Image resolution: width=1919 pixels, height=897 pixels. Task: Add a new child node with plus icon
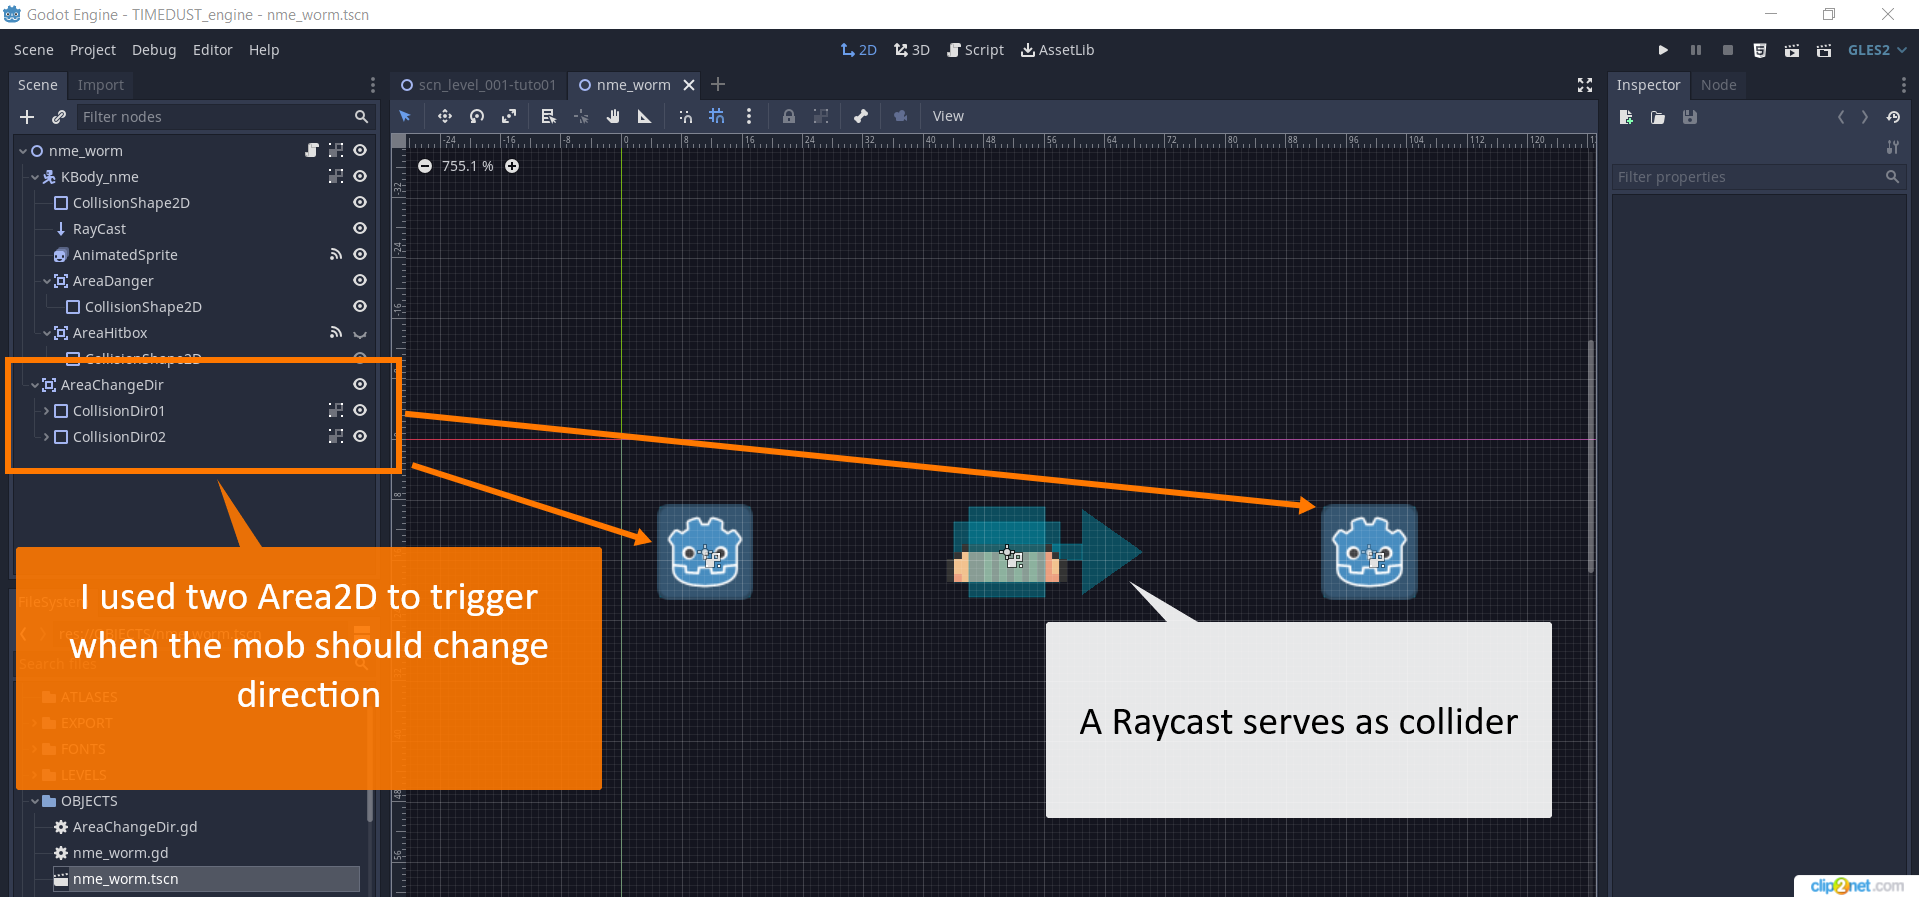(x=27, y=117)
